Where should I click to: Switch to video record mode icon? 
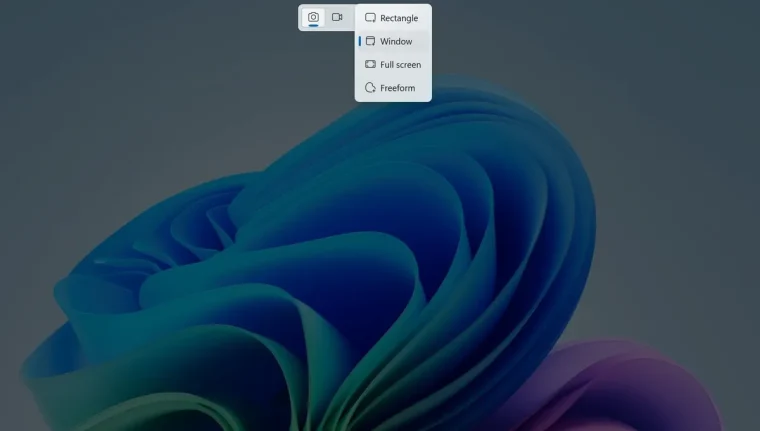pos(337,17)
